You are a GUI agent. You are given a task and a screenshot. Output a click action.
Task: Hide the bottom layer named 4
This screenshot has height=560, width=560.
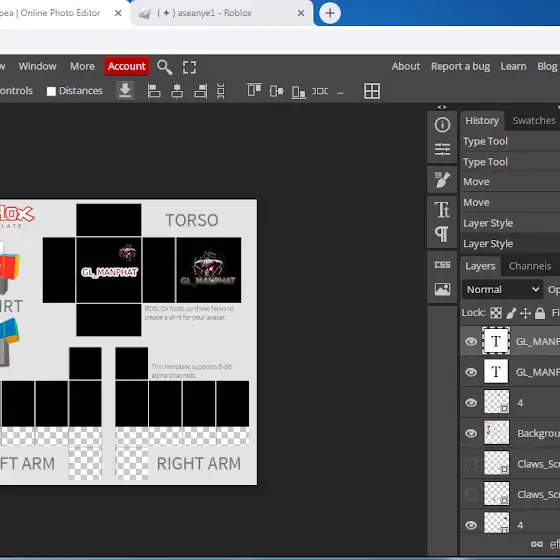click(471, 525)
